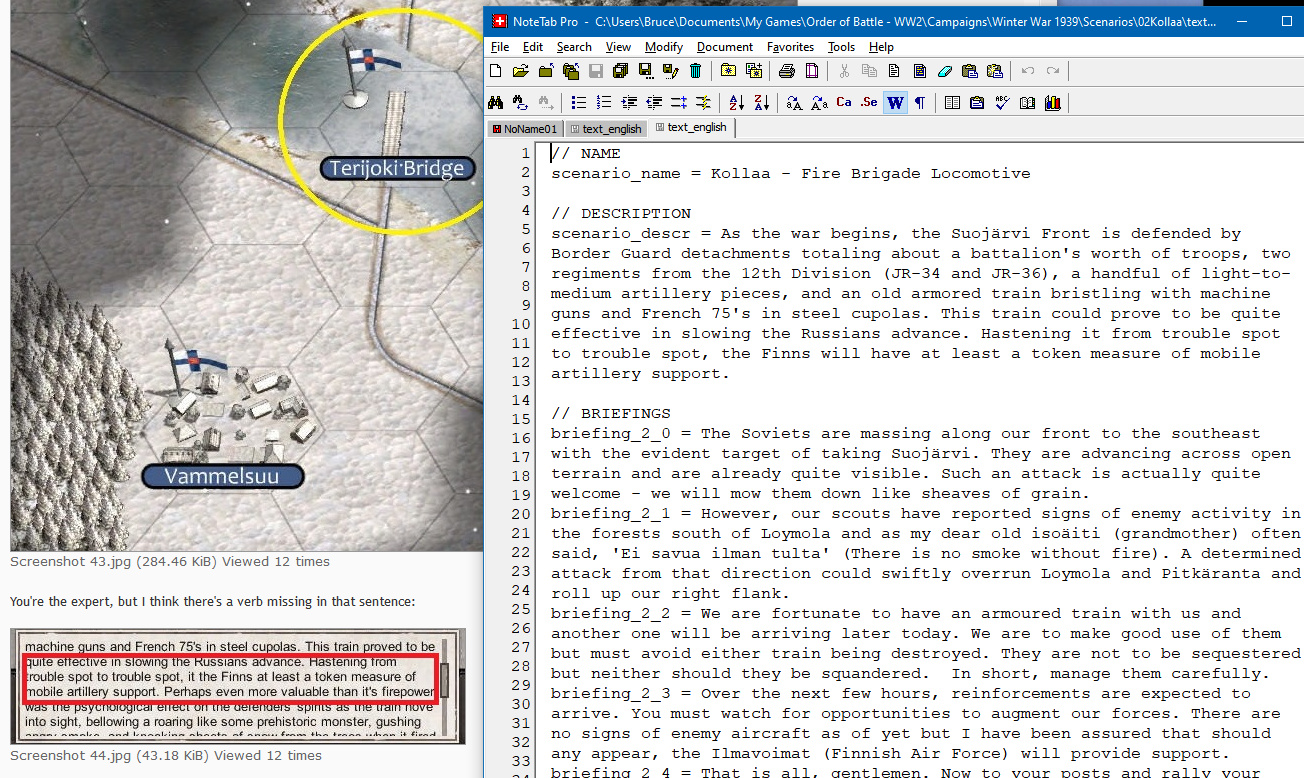Delete the document with the trash can icon
Screen dimensions: 1304x778
coord(696,71)
